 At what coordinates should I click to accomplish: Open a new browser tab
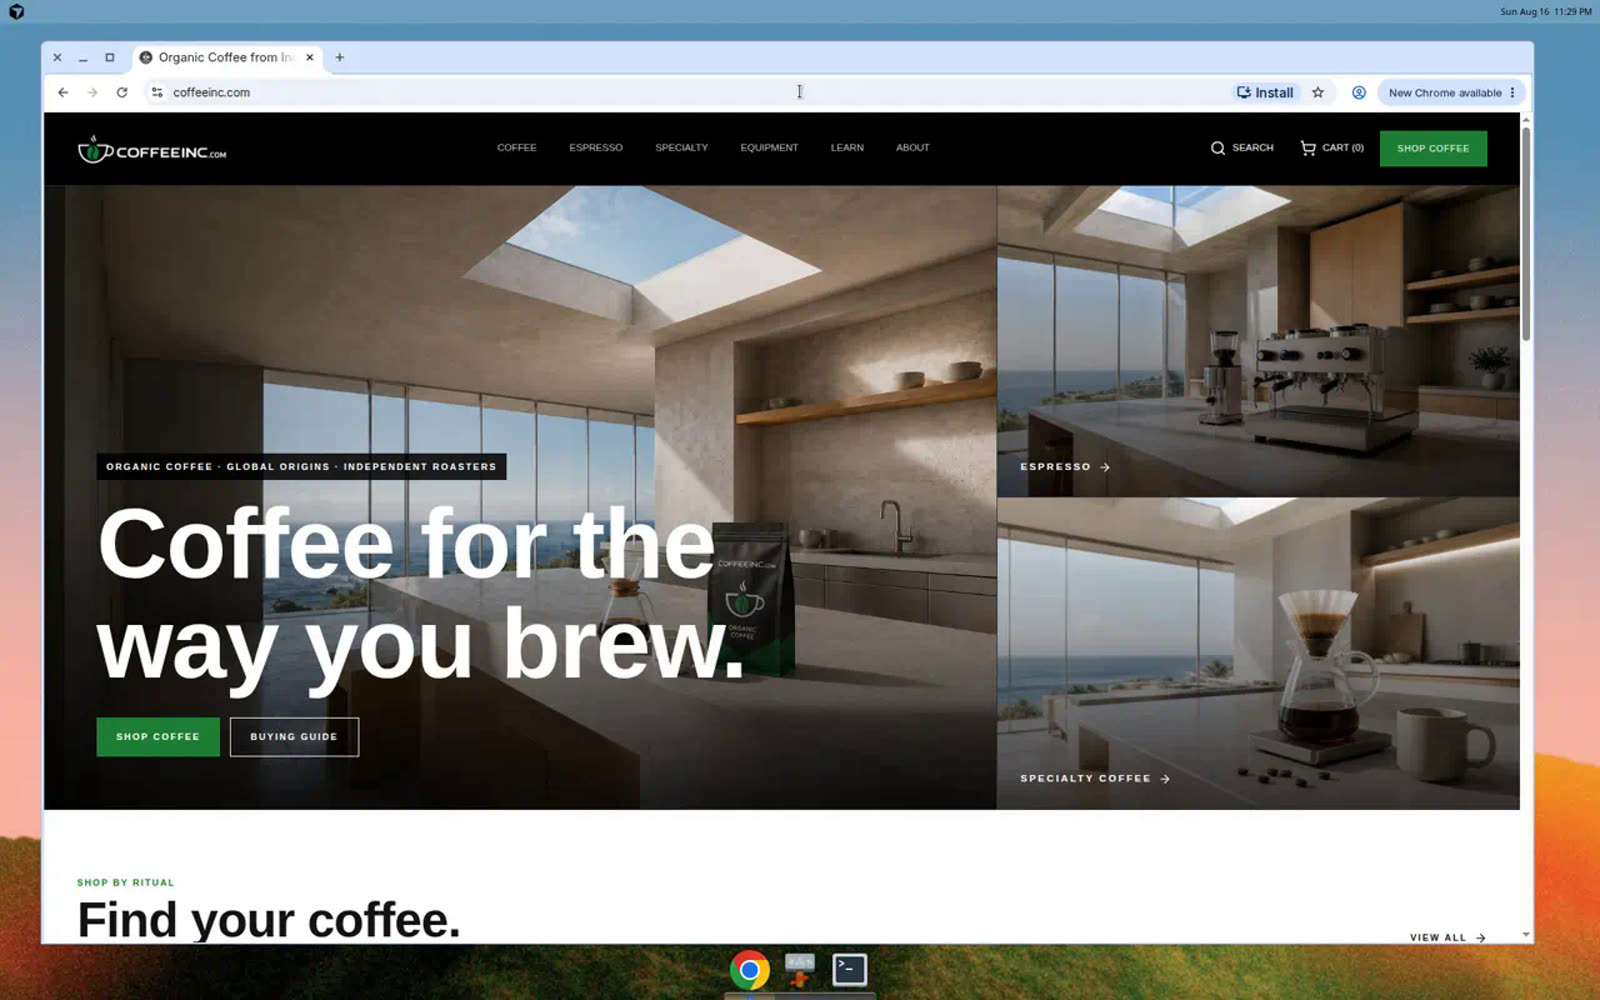click(340, 57)
